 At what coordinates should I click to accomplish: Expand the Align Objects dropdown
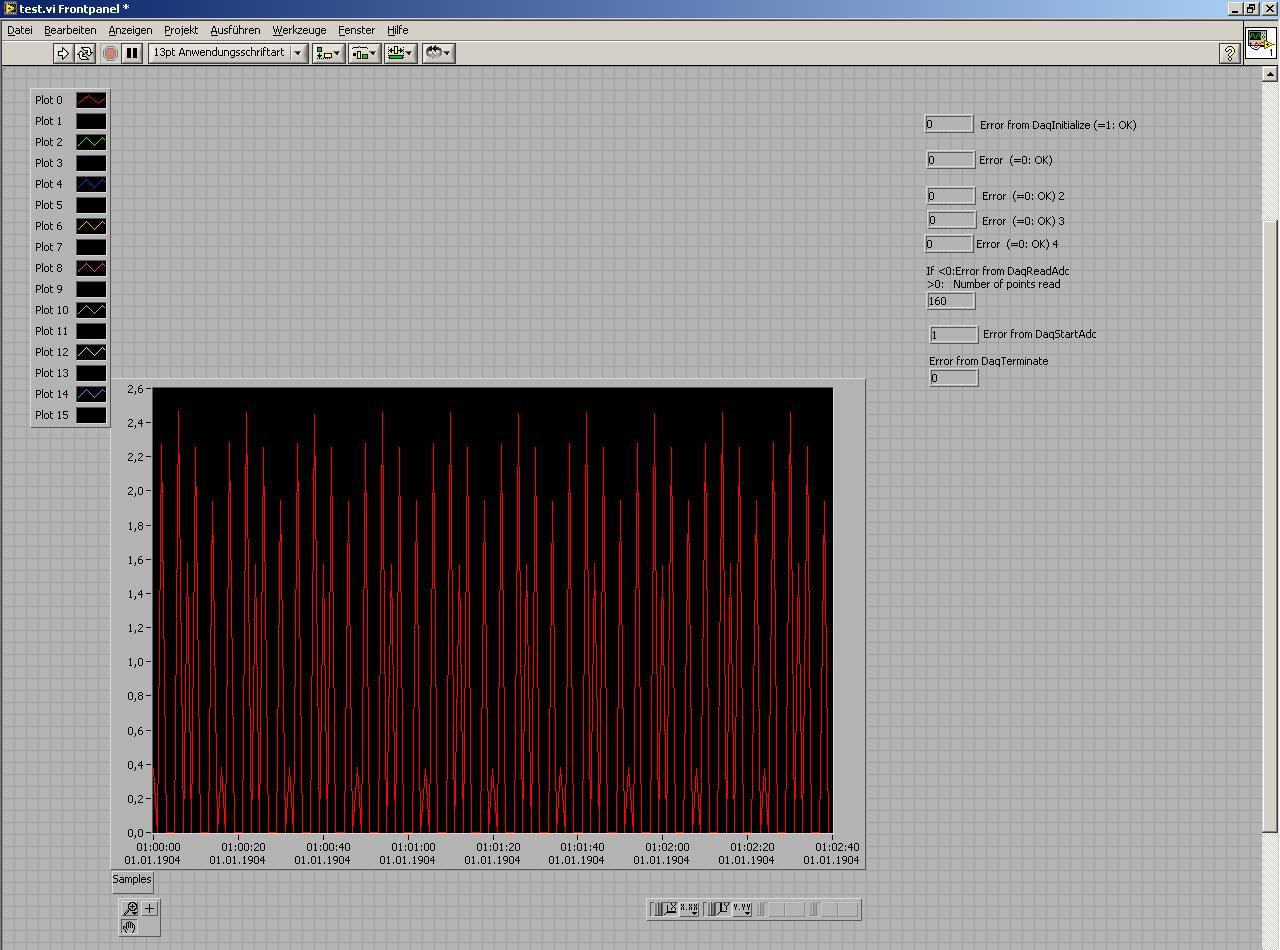tap(328, 53)
